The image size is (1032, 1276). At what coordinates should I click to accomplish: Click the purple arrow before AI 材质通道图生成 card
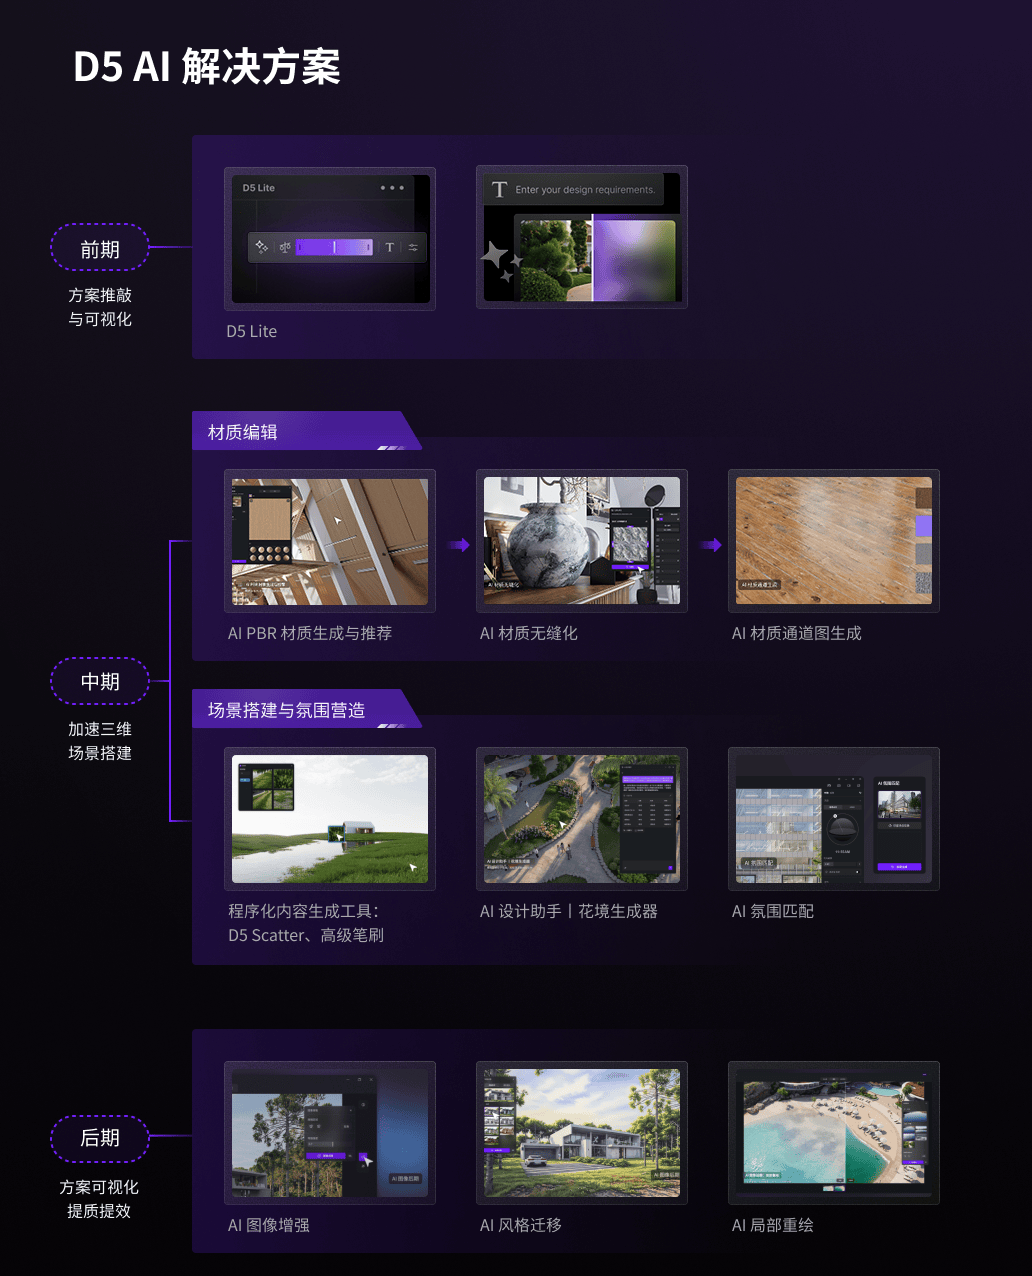[x=711, y=545]
